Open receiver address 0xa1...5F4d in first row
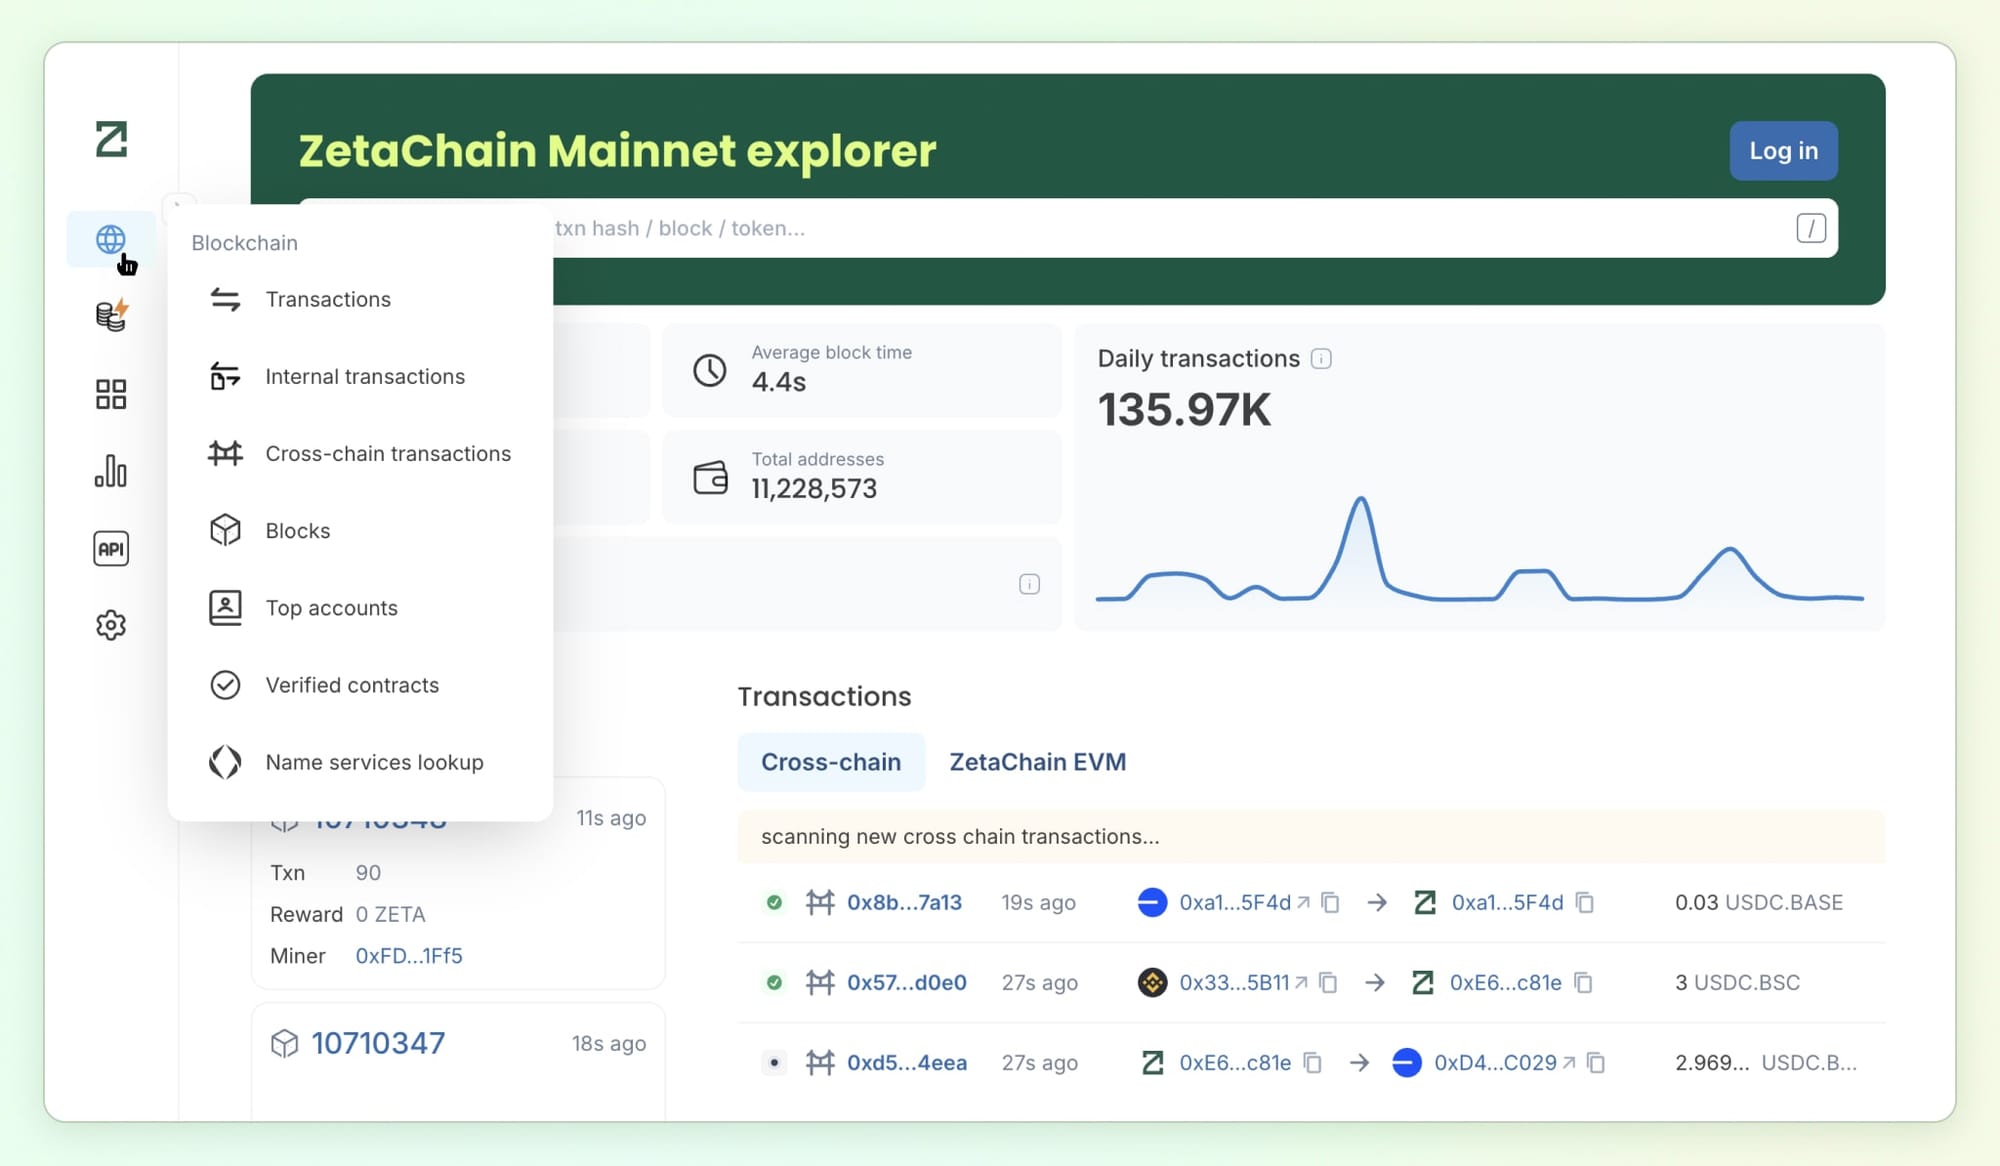 tap(1507, 902)
